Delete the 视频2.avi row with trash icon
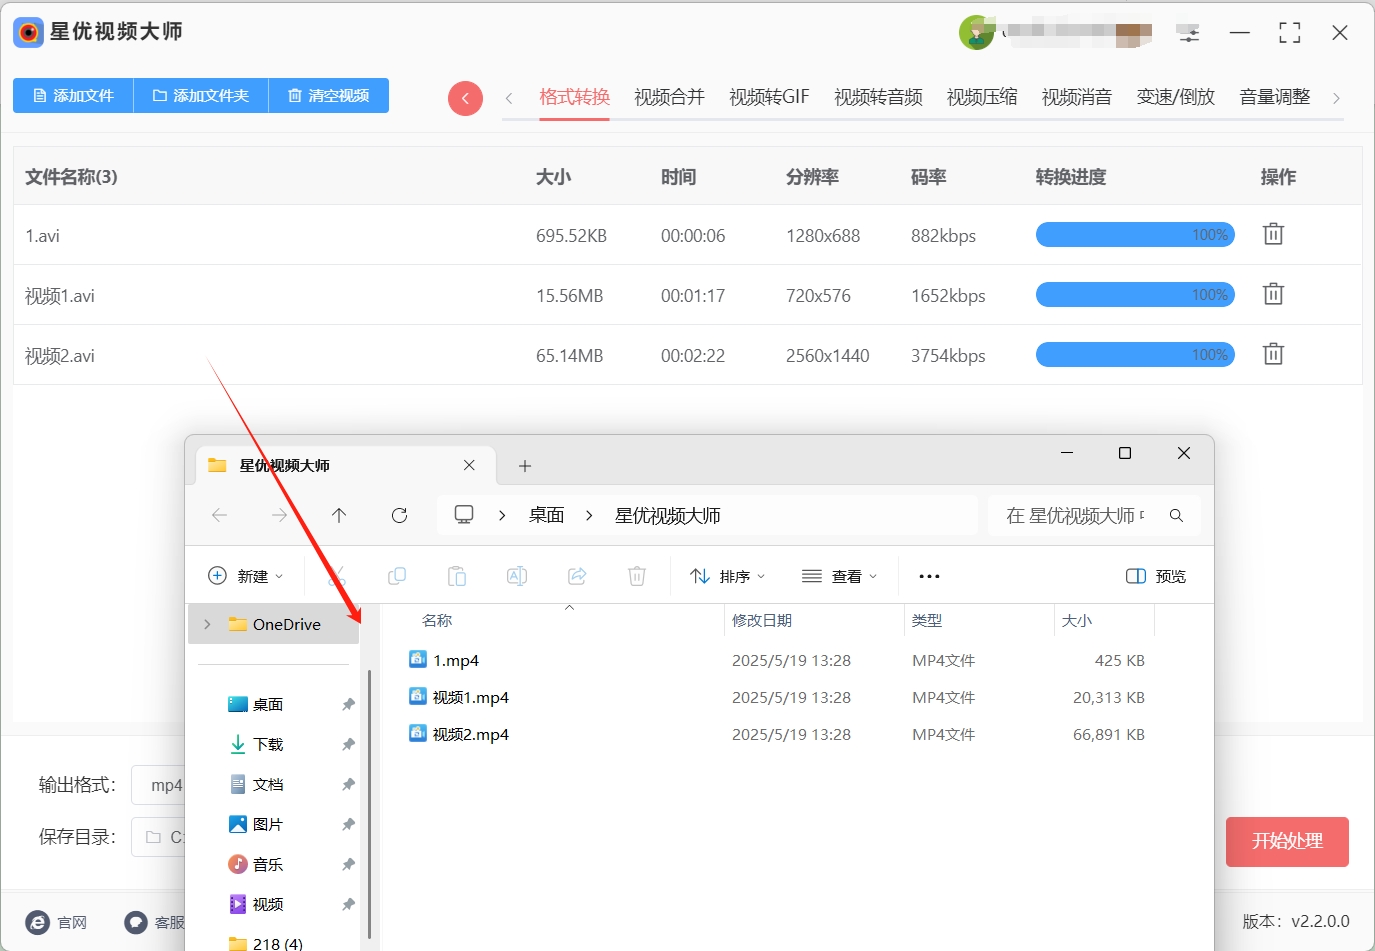Screen dimensions: 1375x951 [x=1273, y=355]
